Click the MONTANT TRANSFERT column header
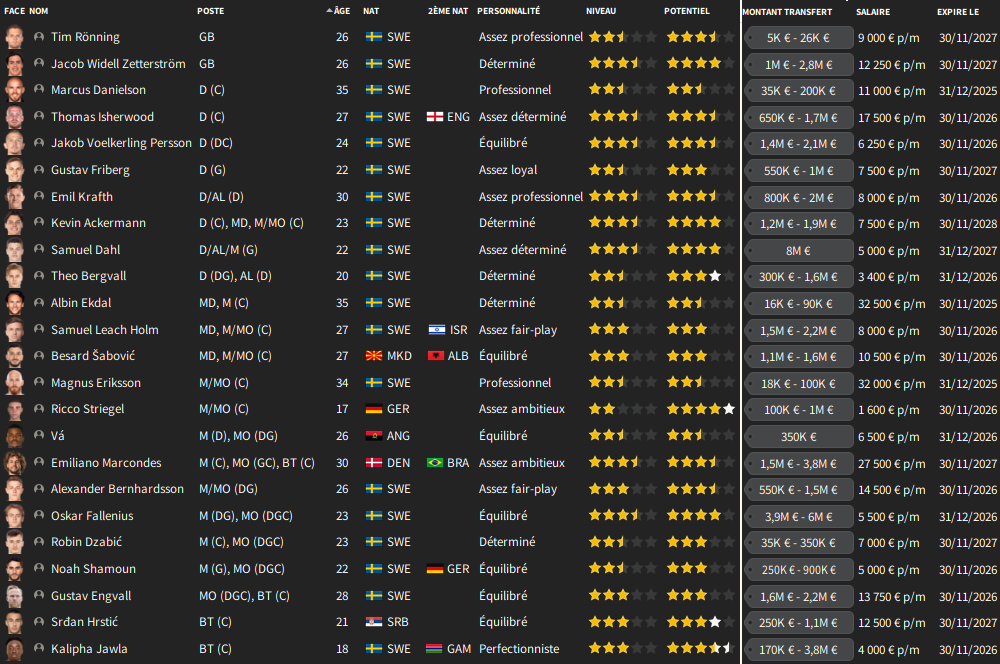 coord(787,11)
